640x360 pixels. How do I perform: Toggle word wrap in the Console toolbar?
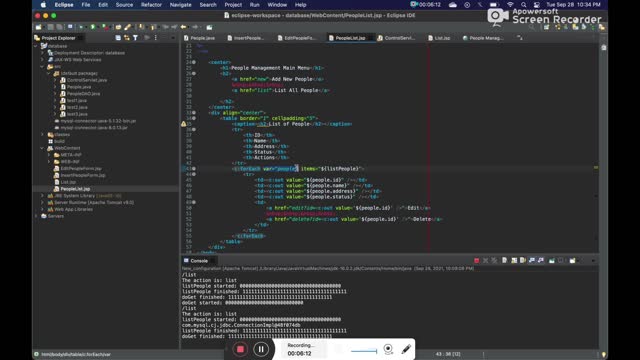pos(523,260)
